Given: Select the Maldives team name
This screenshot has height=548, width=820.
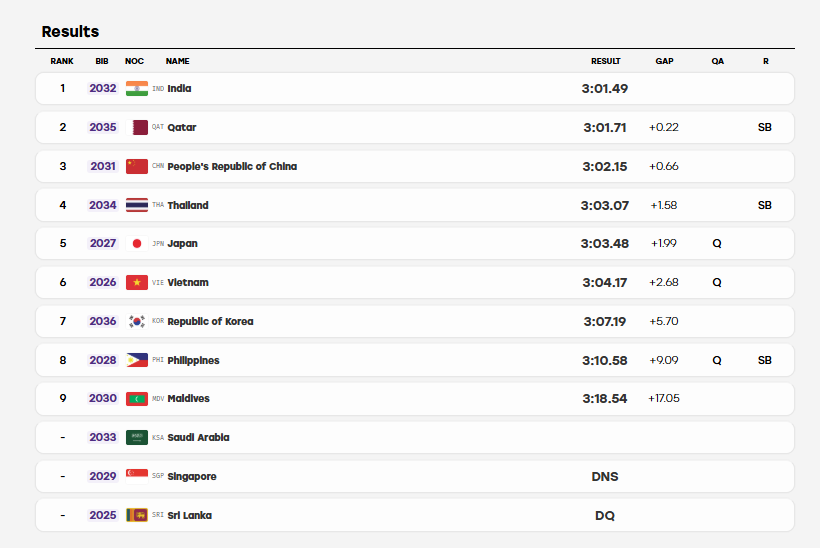Looking at the screenshot, I should [x=188, y=398].
